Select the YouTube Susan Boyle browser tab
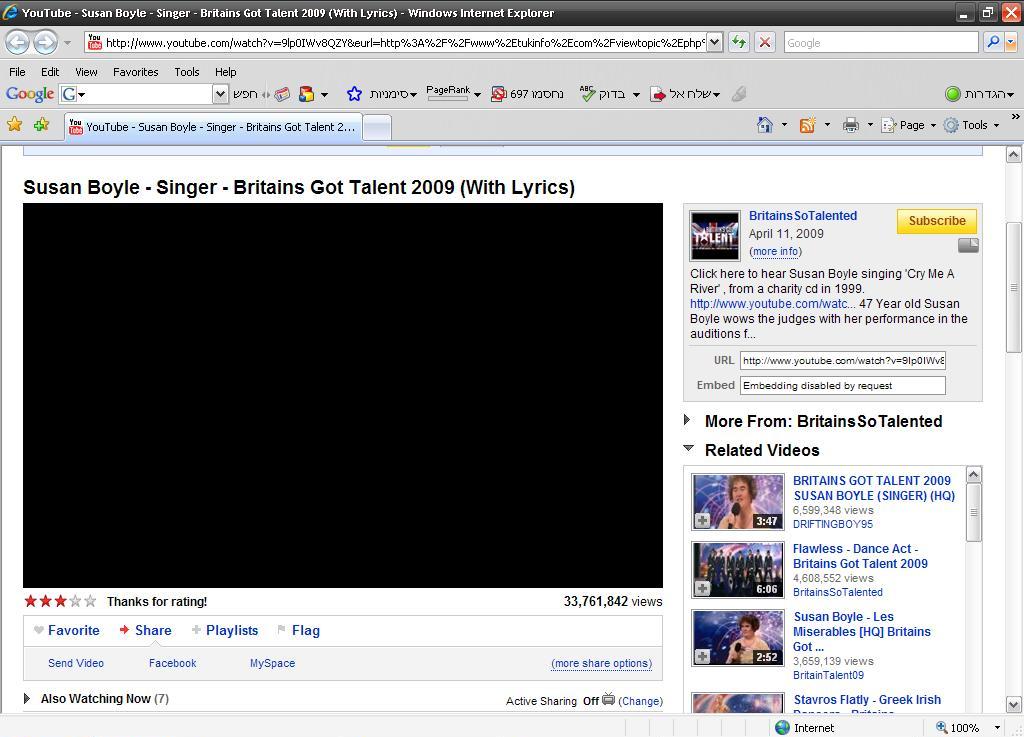Screen dimensions: 1024x737 (213, 127)
